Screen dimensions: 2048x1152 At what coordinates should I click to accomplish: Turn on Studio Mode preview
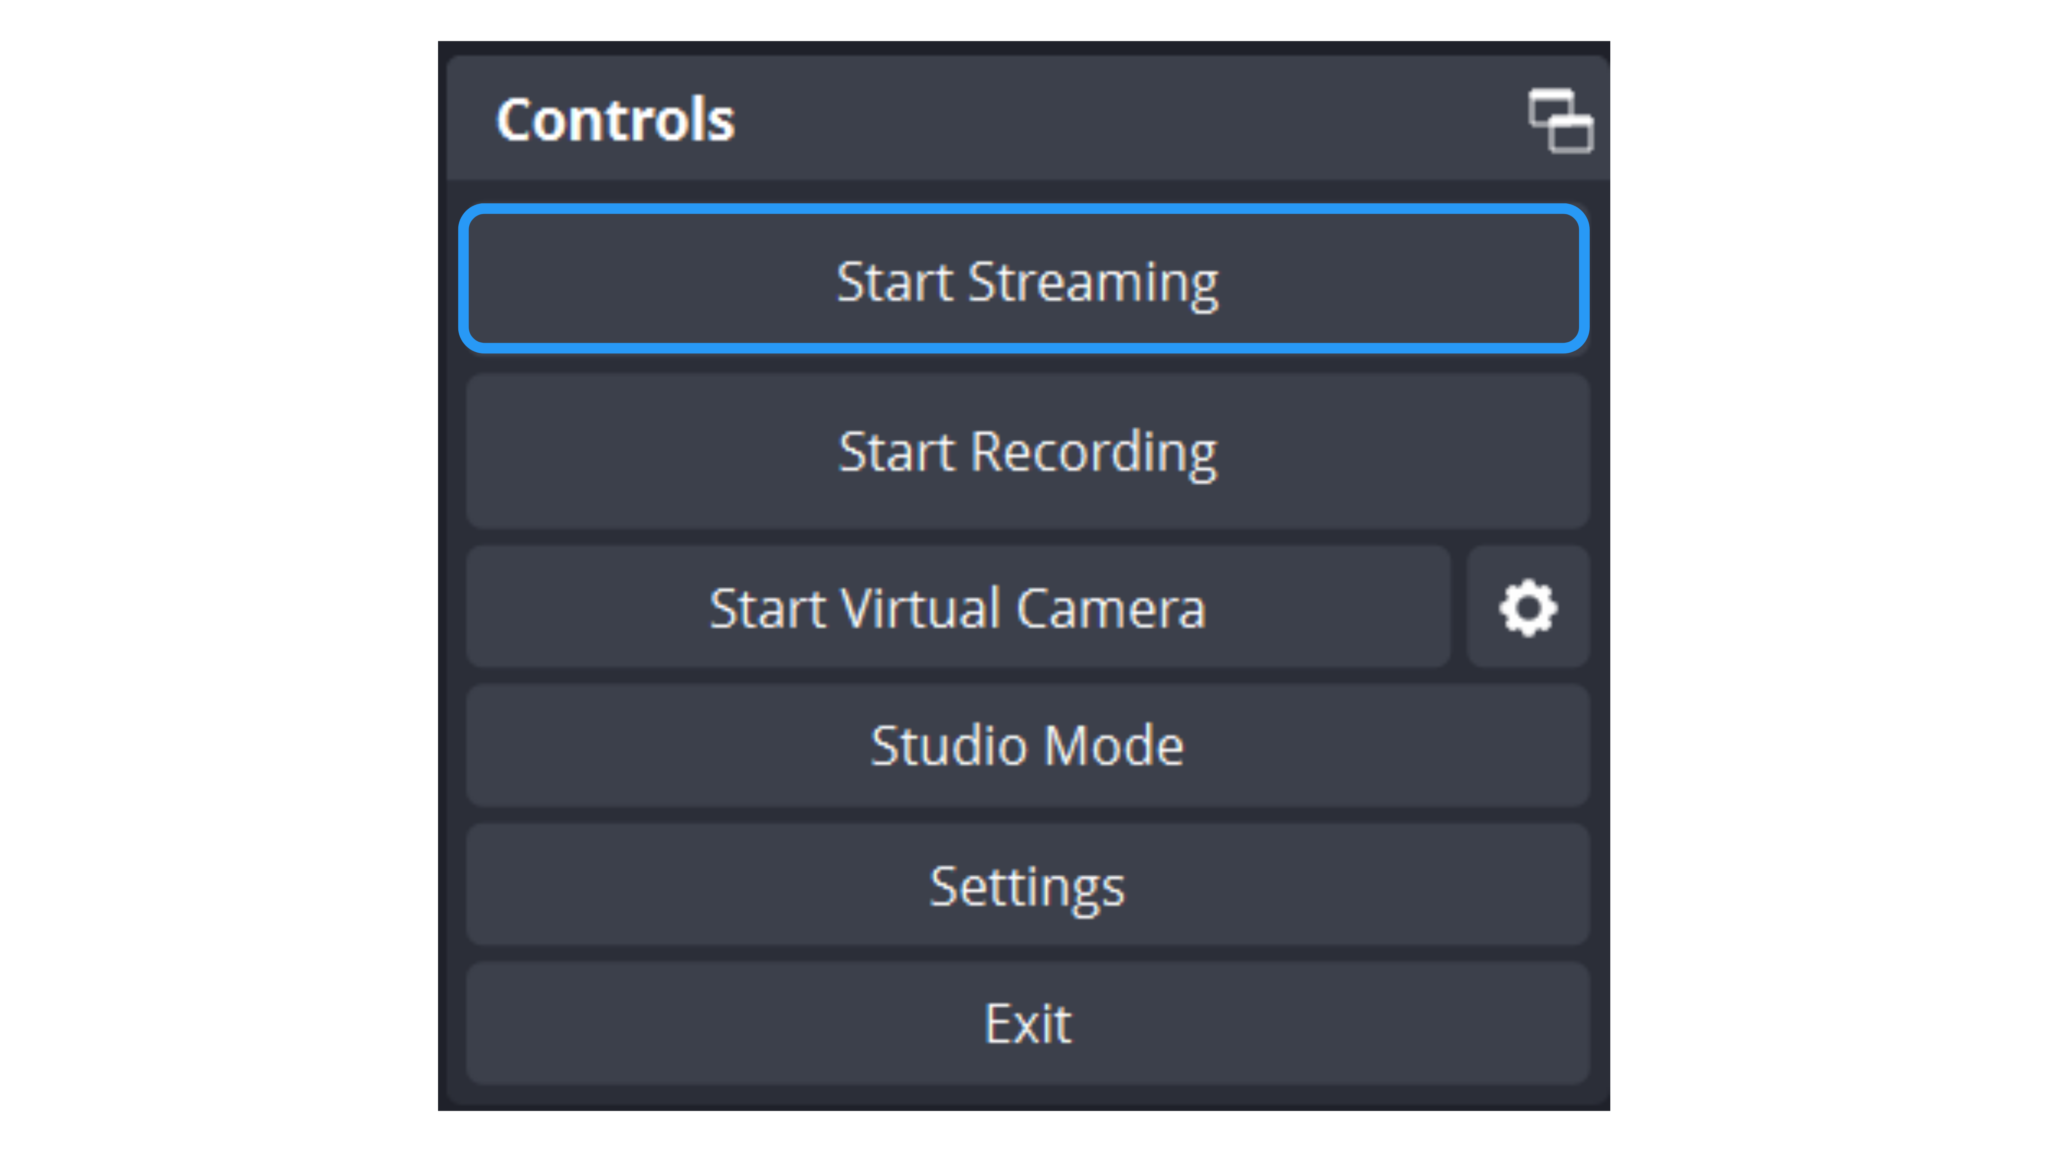click(1027, 745)
